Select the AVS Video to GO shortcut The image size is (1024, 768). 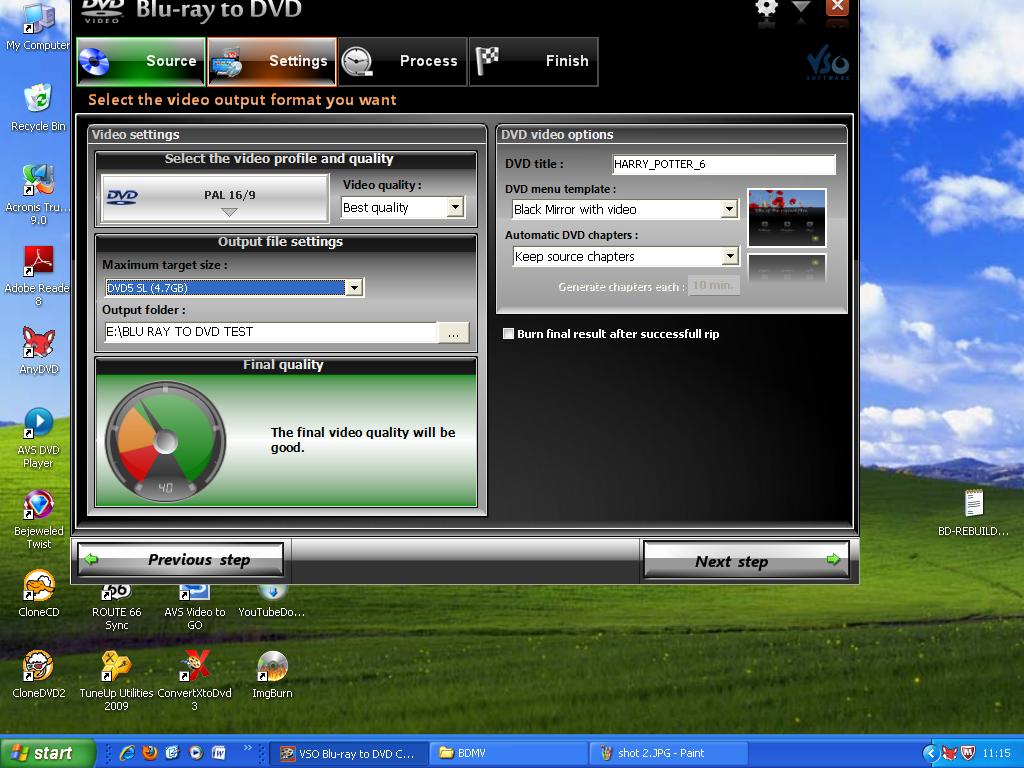(x=195, y=608)
